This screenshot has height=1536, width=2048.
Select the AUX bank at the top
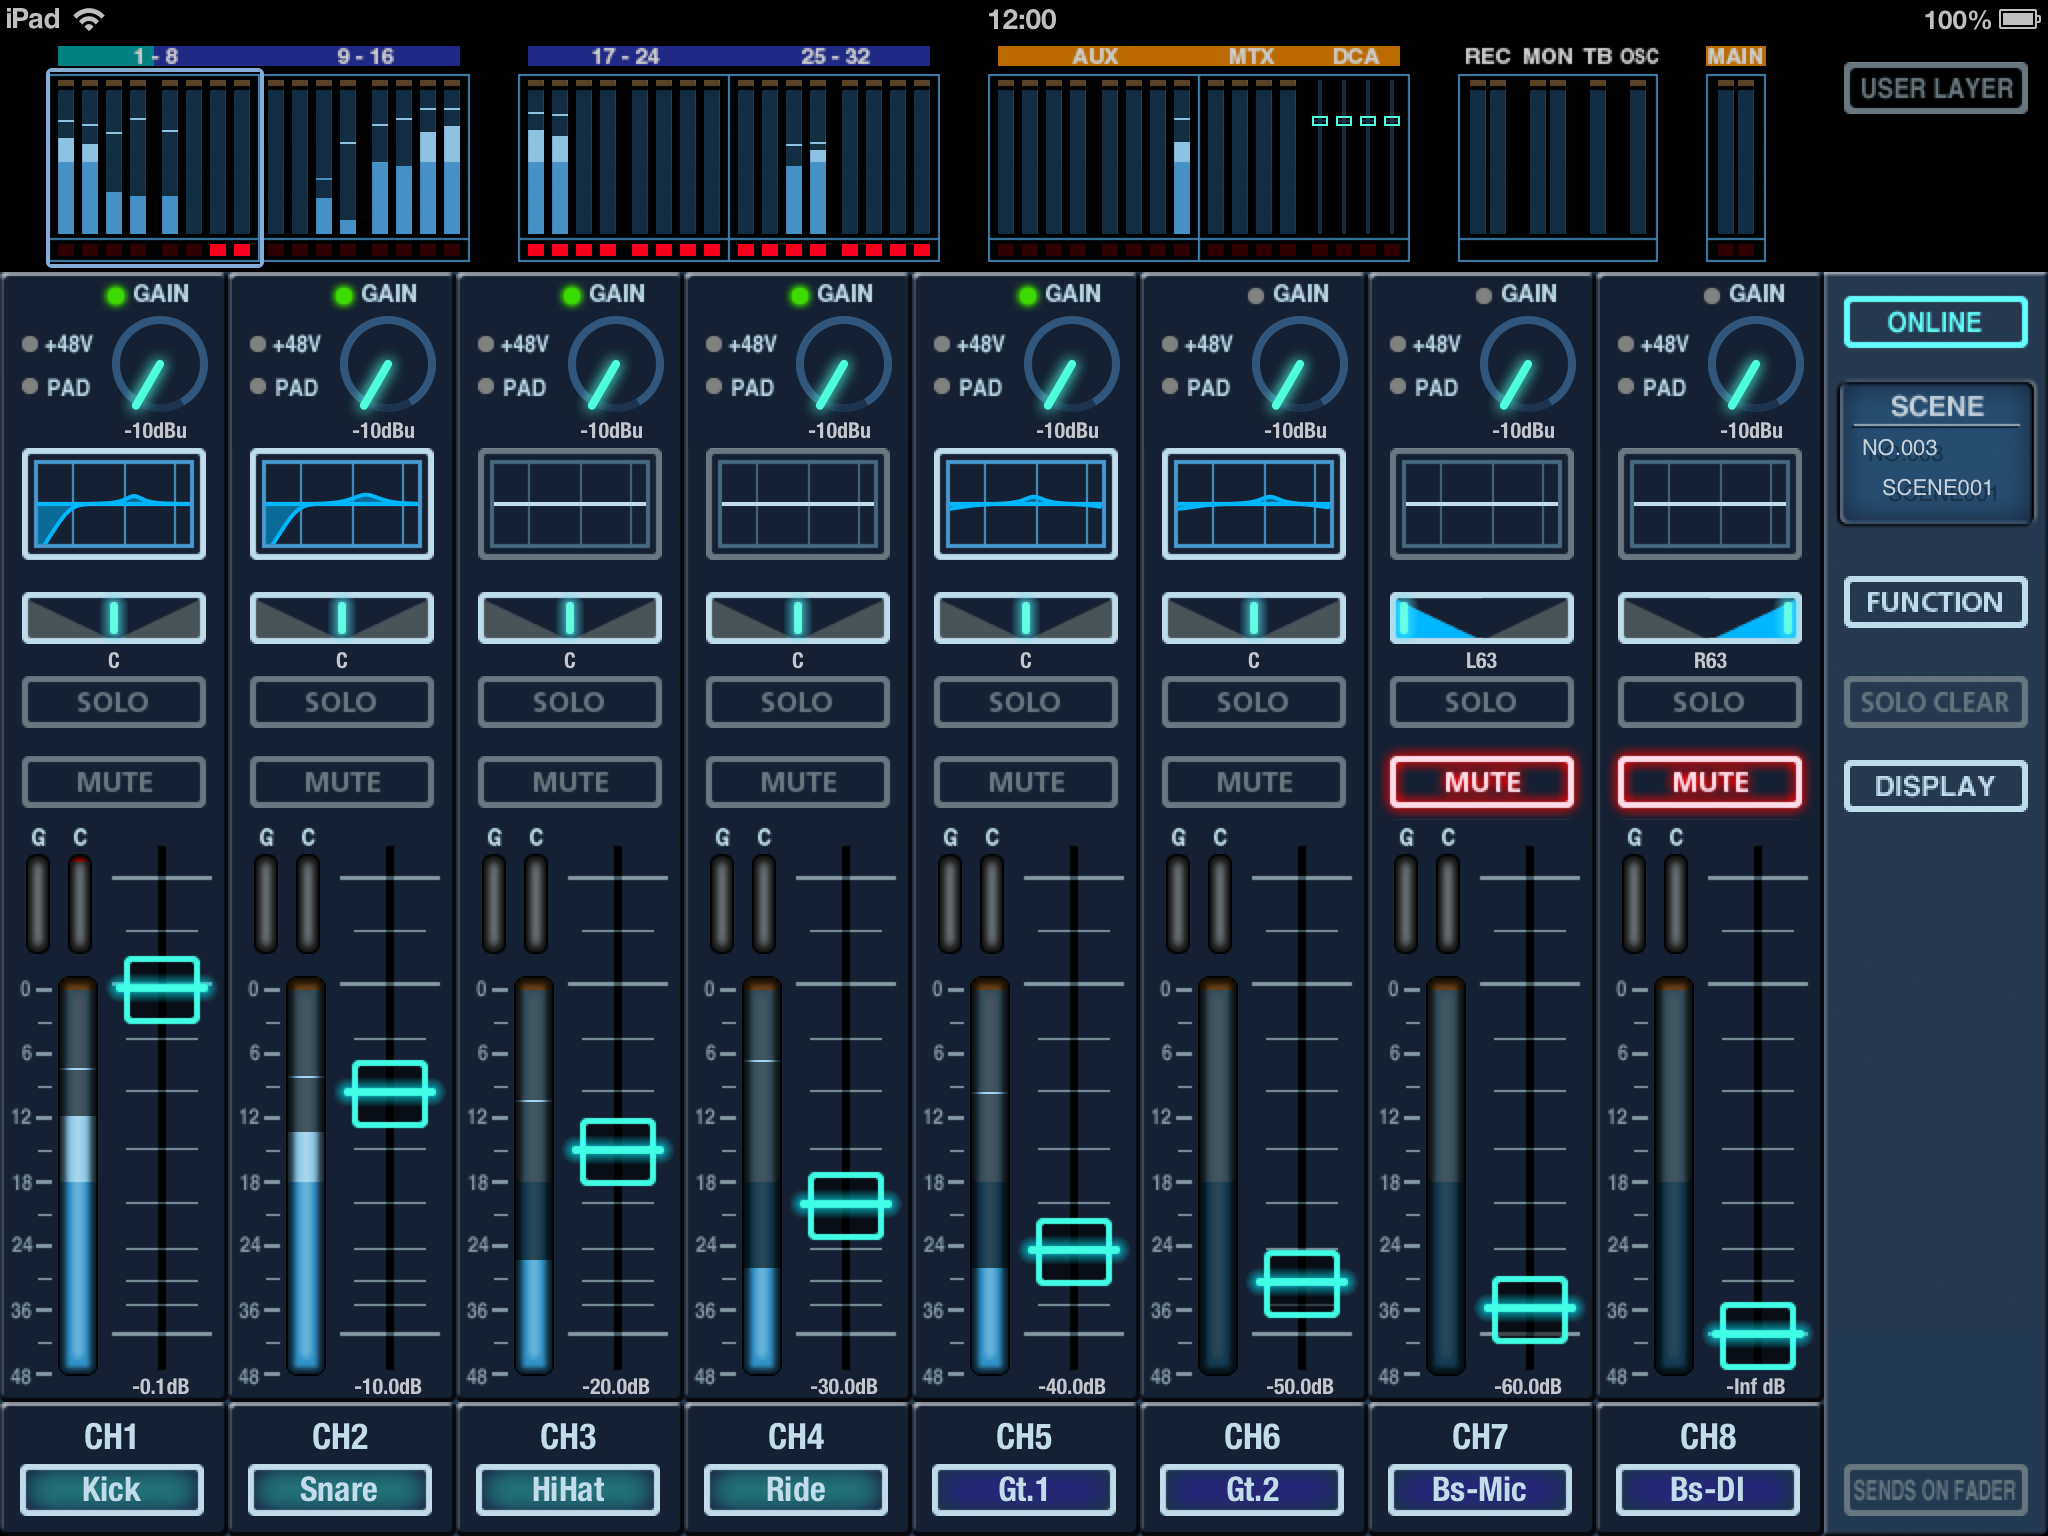tap(1093, 57)
